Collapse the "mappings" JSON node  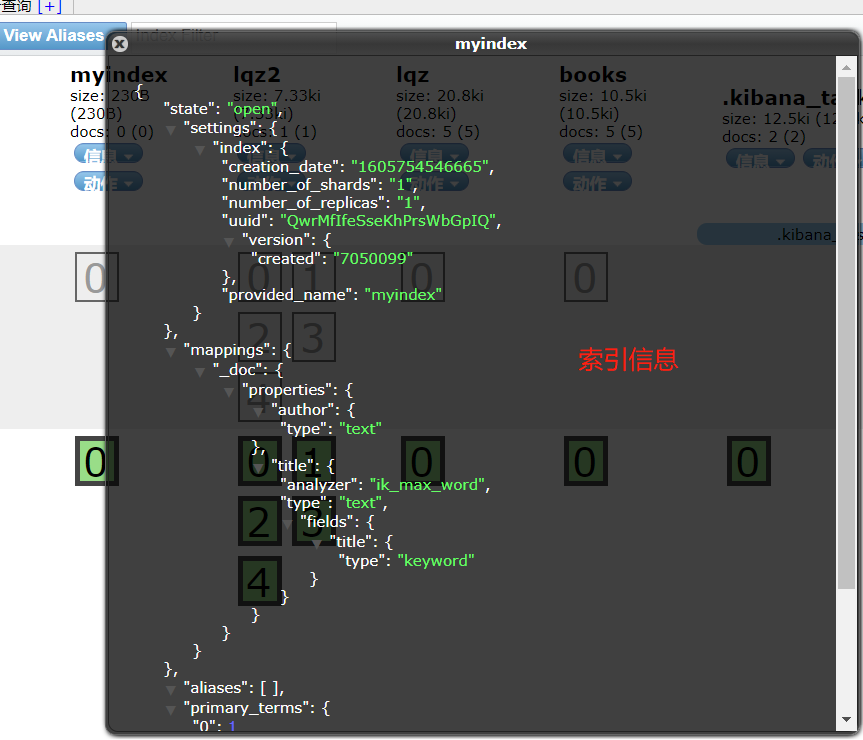click(171, 353)
